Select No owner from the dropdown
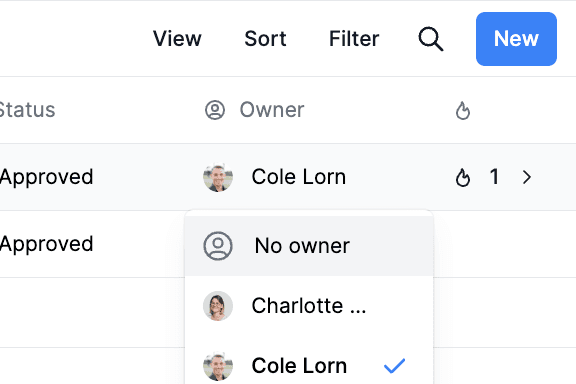The width and height of the screenshot is (576, 384). point(309,246)
